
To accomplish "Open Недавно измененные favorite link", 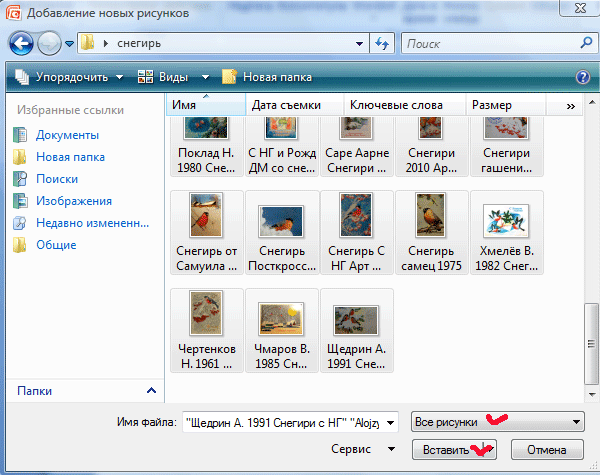I will tap(93, 223).
